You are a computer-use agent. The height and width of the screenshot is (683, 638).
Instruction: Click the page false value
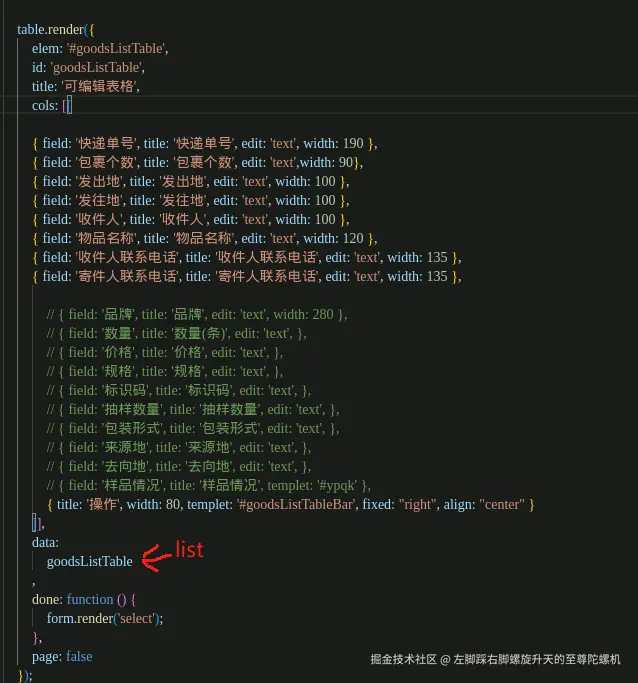(x=79, y=656)
